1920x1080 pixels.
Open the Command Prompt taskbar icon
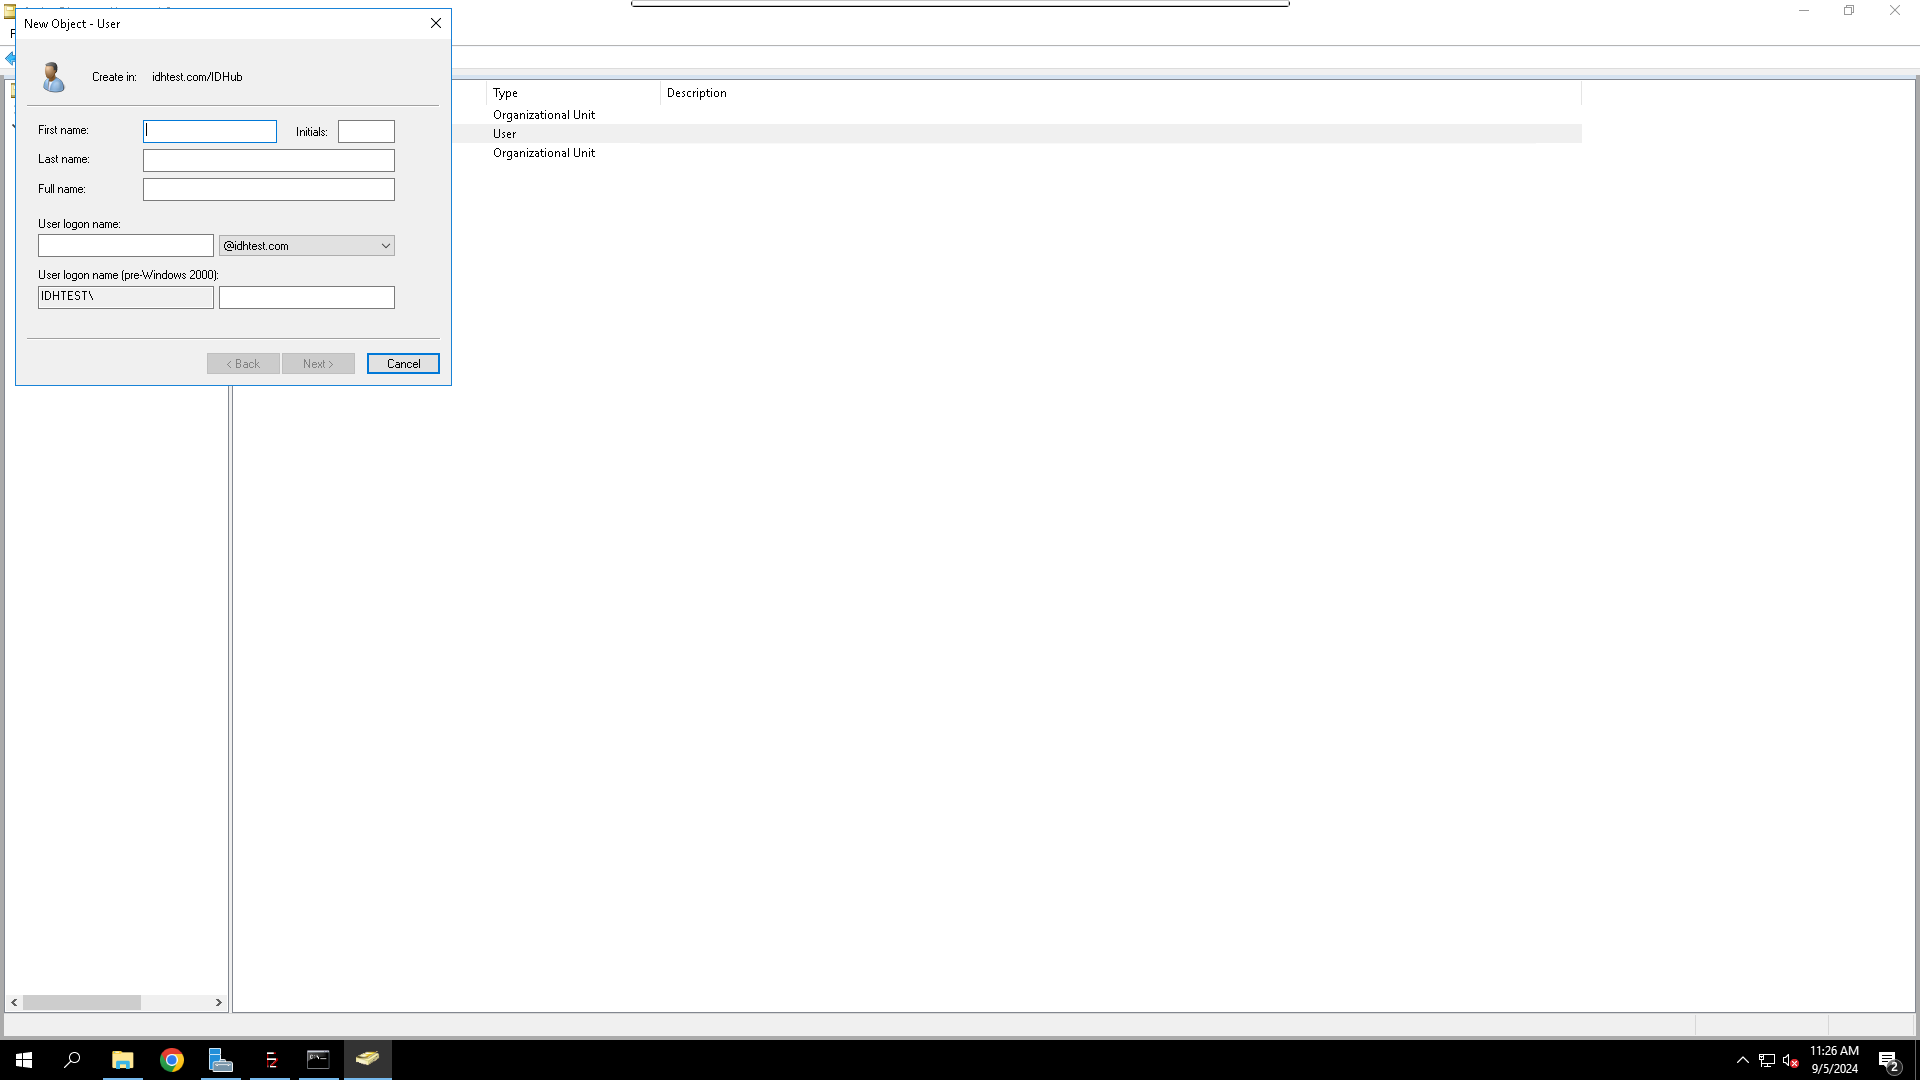click(x=318, y=1060)
